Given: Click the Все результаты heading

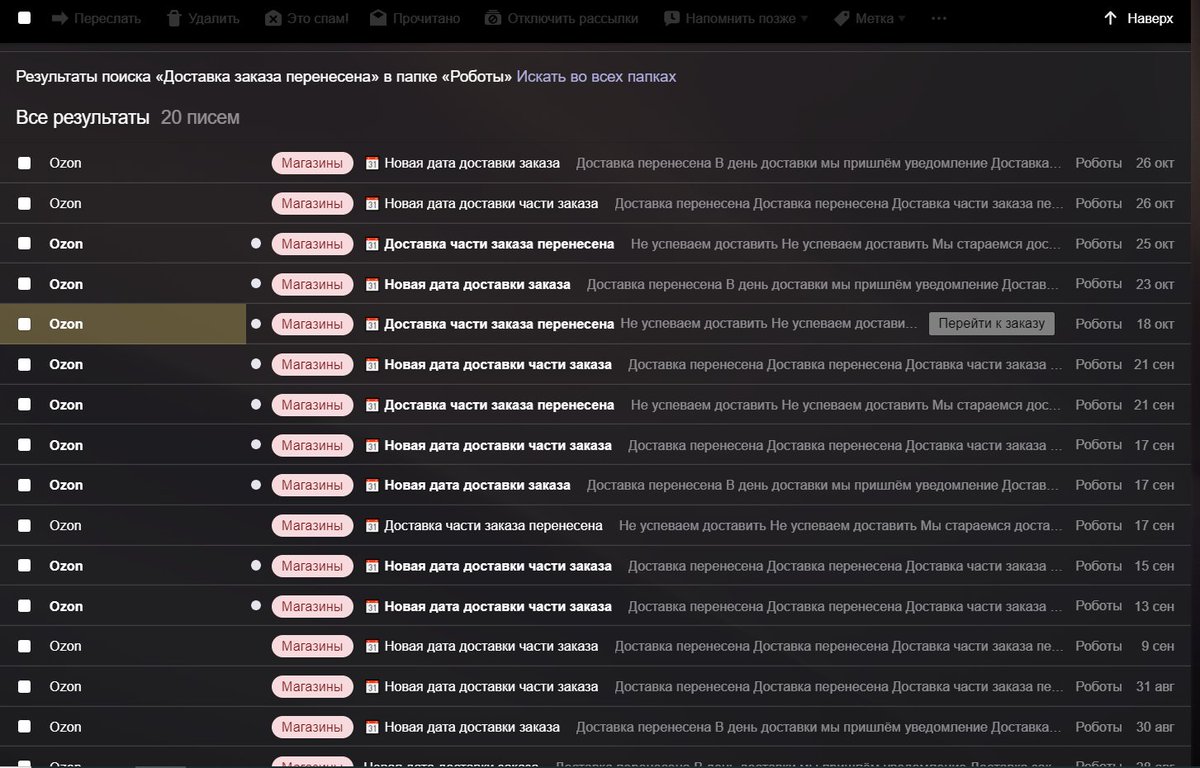Looking at the screenshot, I should point(82,118).
